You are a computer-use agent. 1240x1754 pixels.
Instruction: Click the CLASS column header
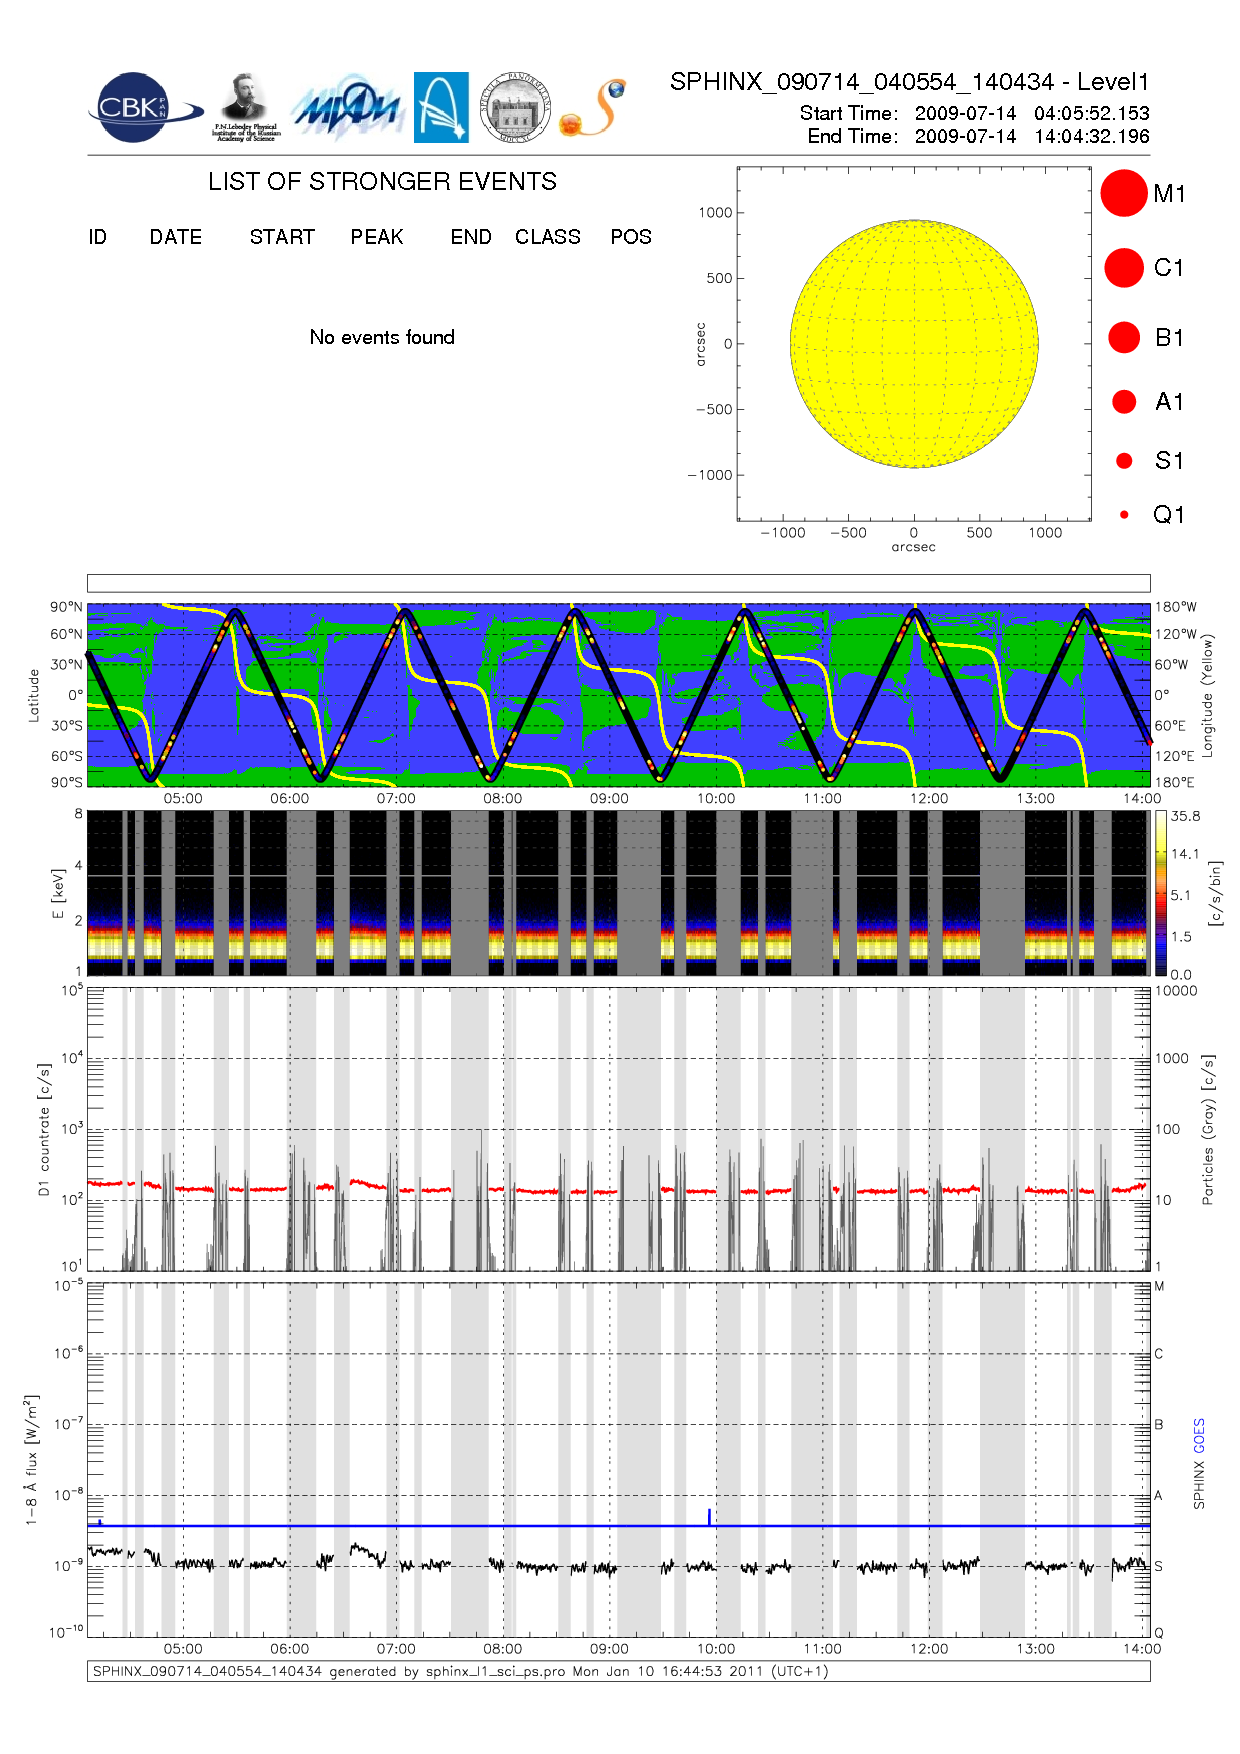click(547, 237)
